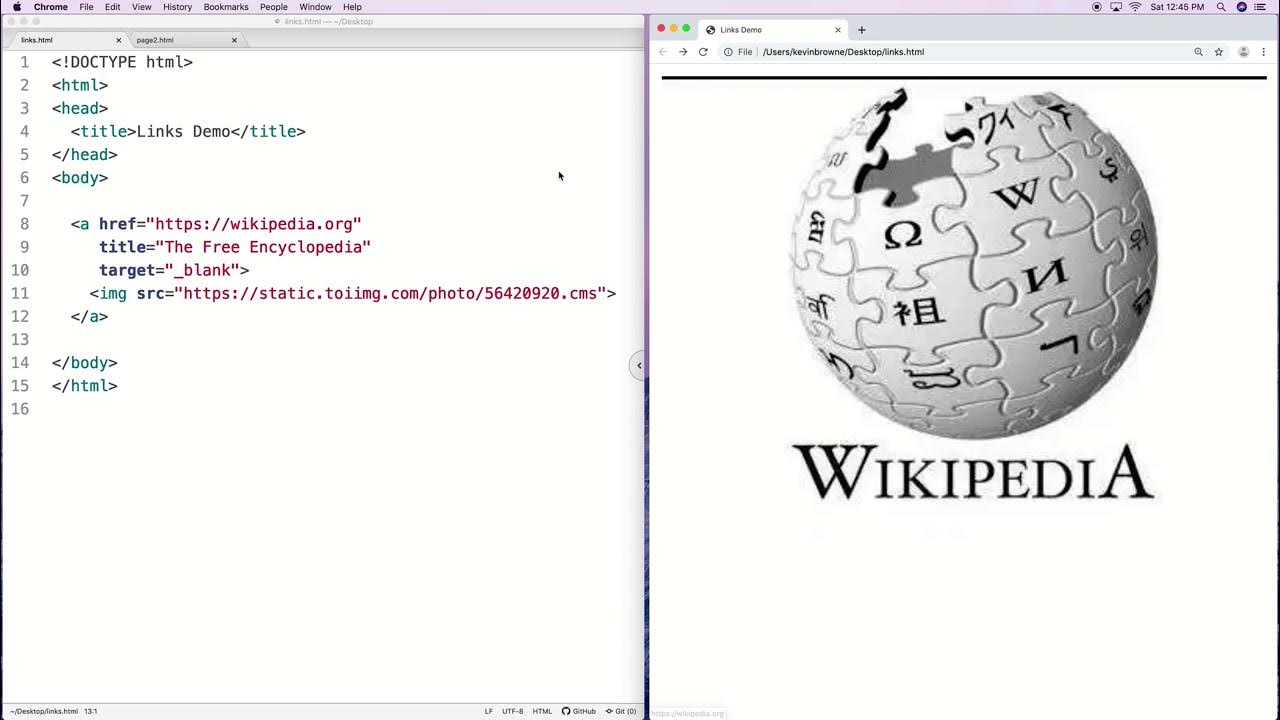The width and height of the screenshot is (1280, 720).
Task: Open the Wi-Fi status menu
Action: click(1135, 7)
